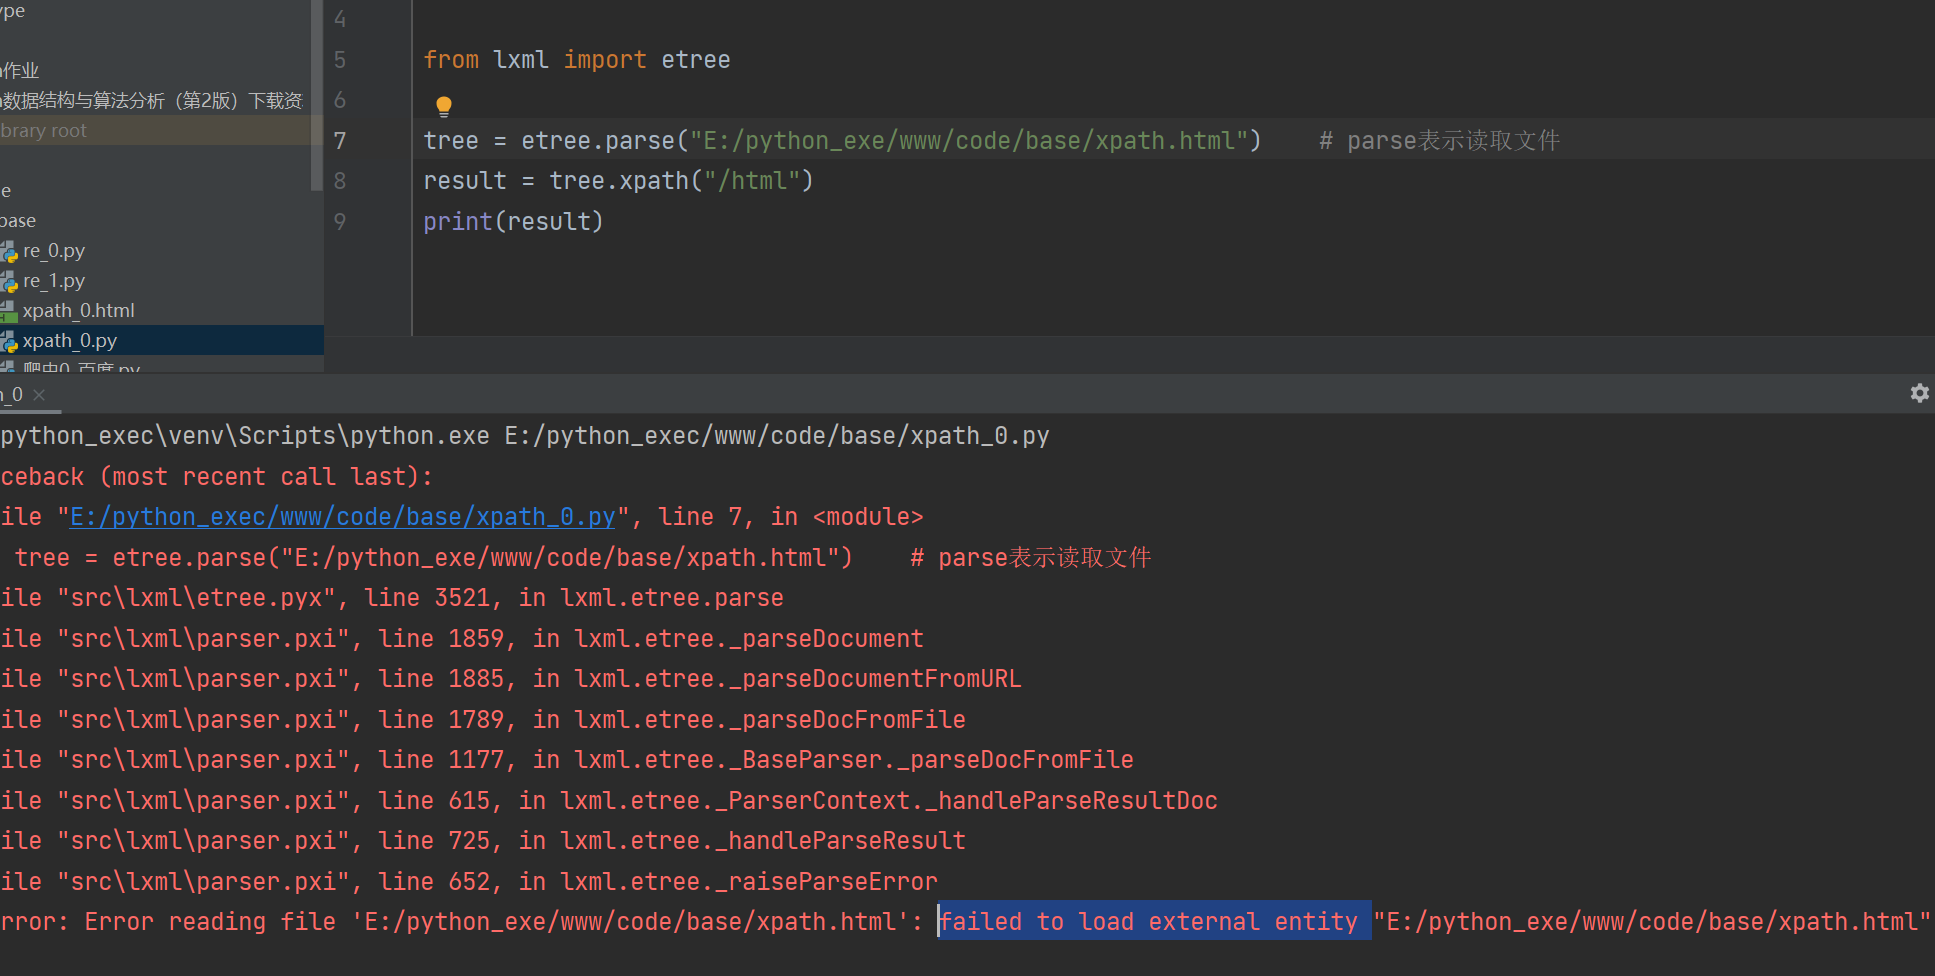Click the xpath_0.py Python file icon
Viewport: 1935px width, 976px height.
click(9, 342)
